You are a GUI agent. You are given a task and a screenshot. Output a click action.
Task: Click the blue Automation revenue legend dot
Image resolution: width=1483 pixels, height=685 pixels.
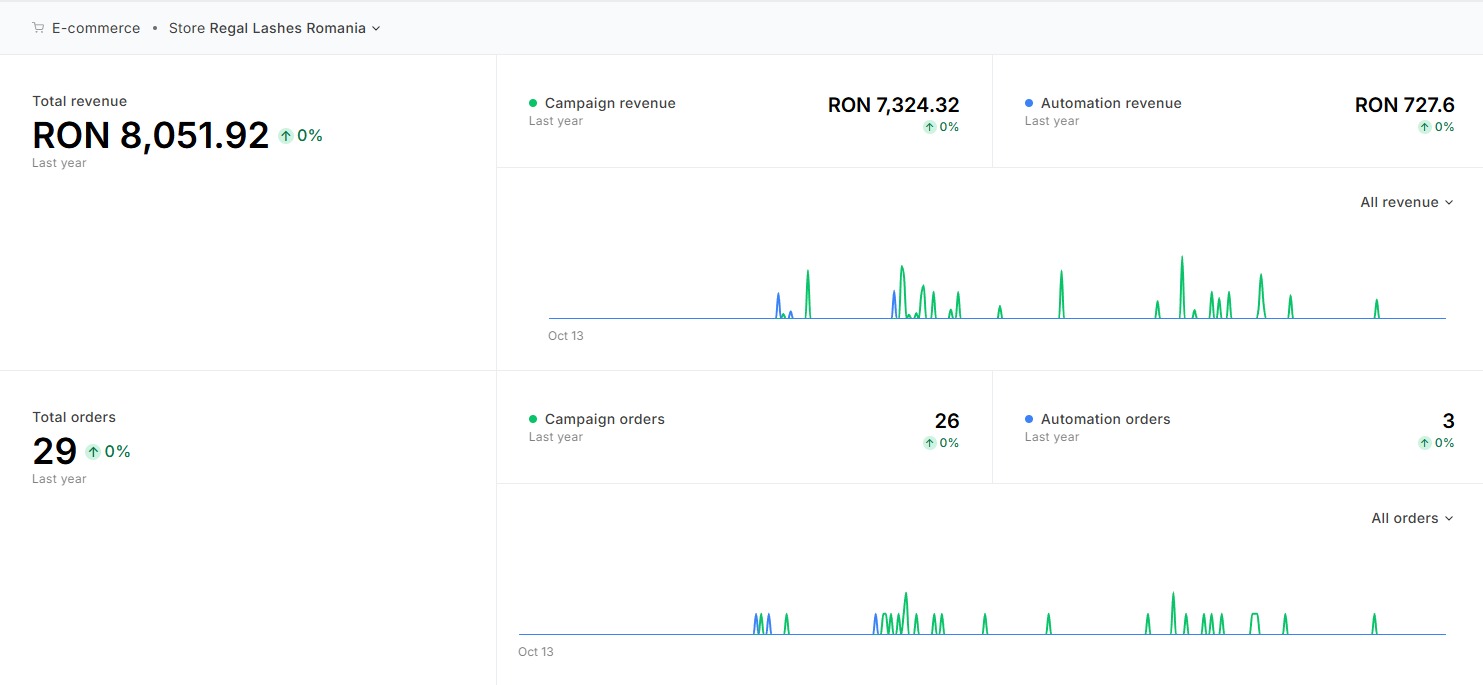pyautogui.click(x=1029, y=103)
